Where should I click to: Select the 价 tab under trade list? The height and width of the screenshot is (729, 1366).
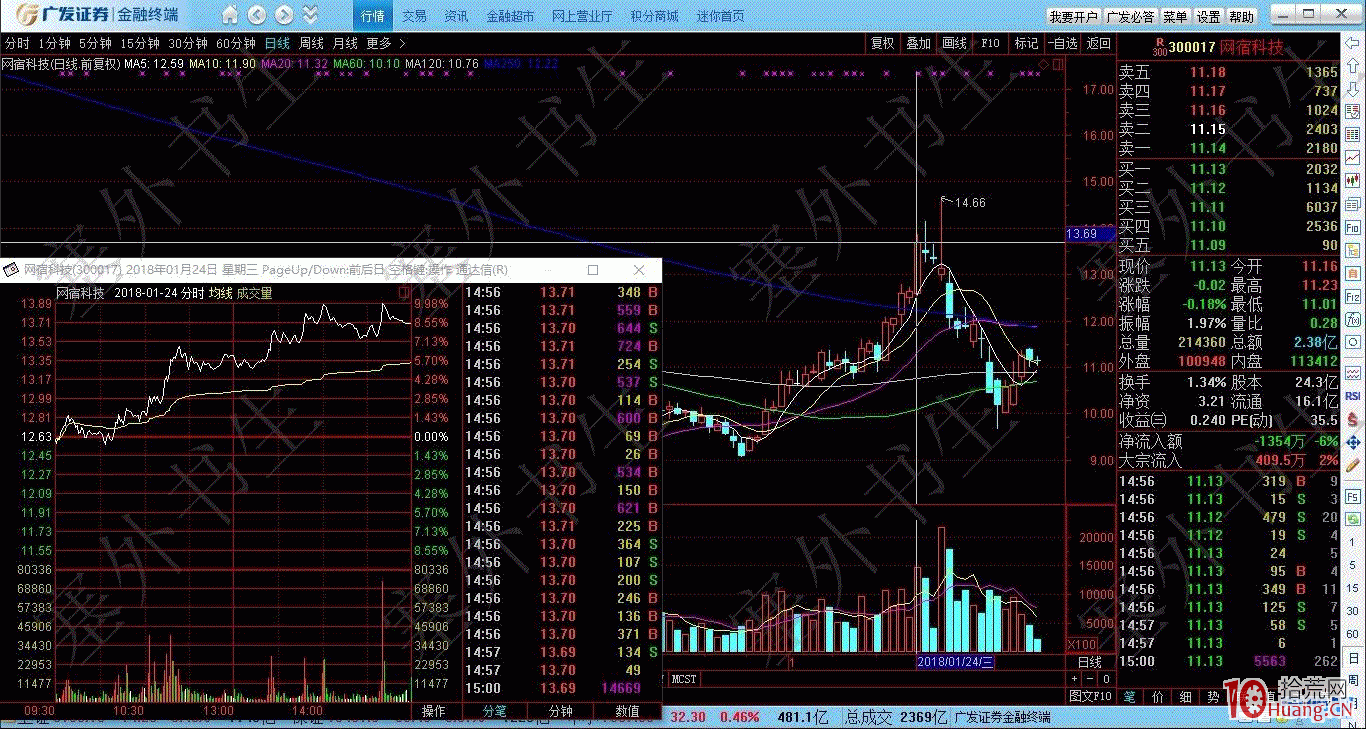click(1158, 696)
